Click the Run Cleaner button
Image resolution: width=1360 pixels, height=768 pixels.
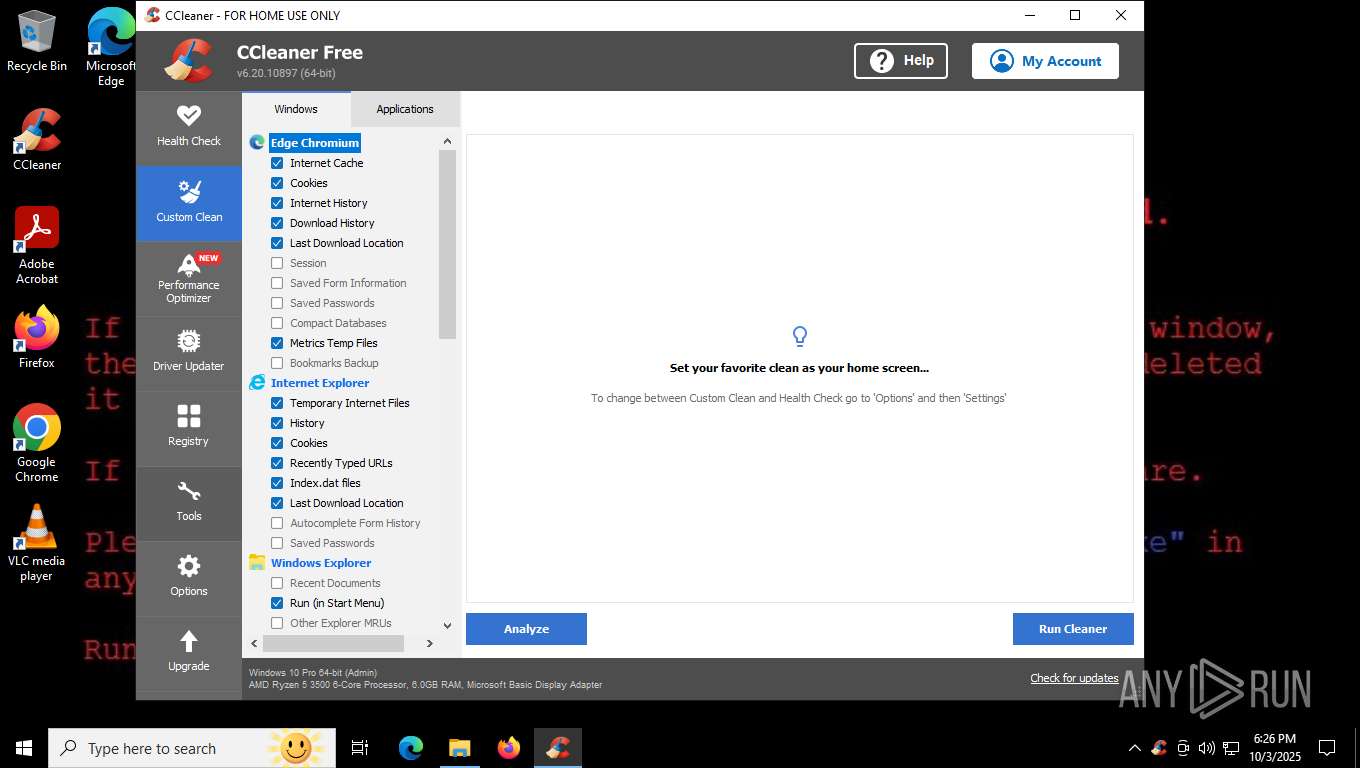[x=1073, y=629]
